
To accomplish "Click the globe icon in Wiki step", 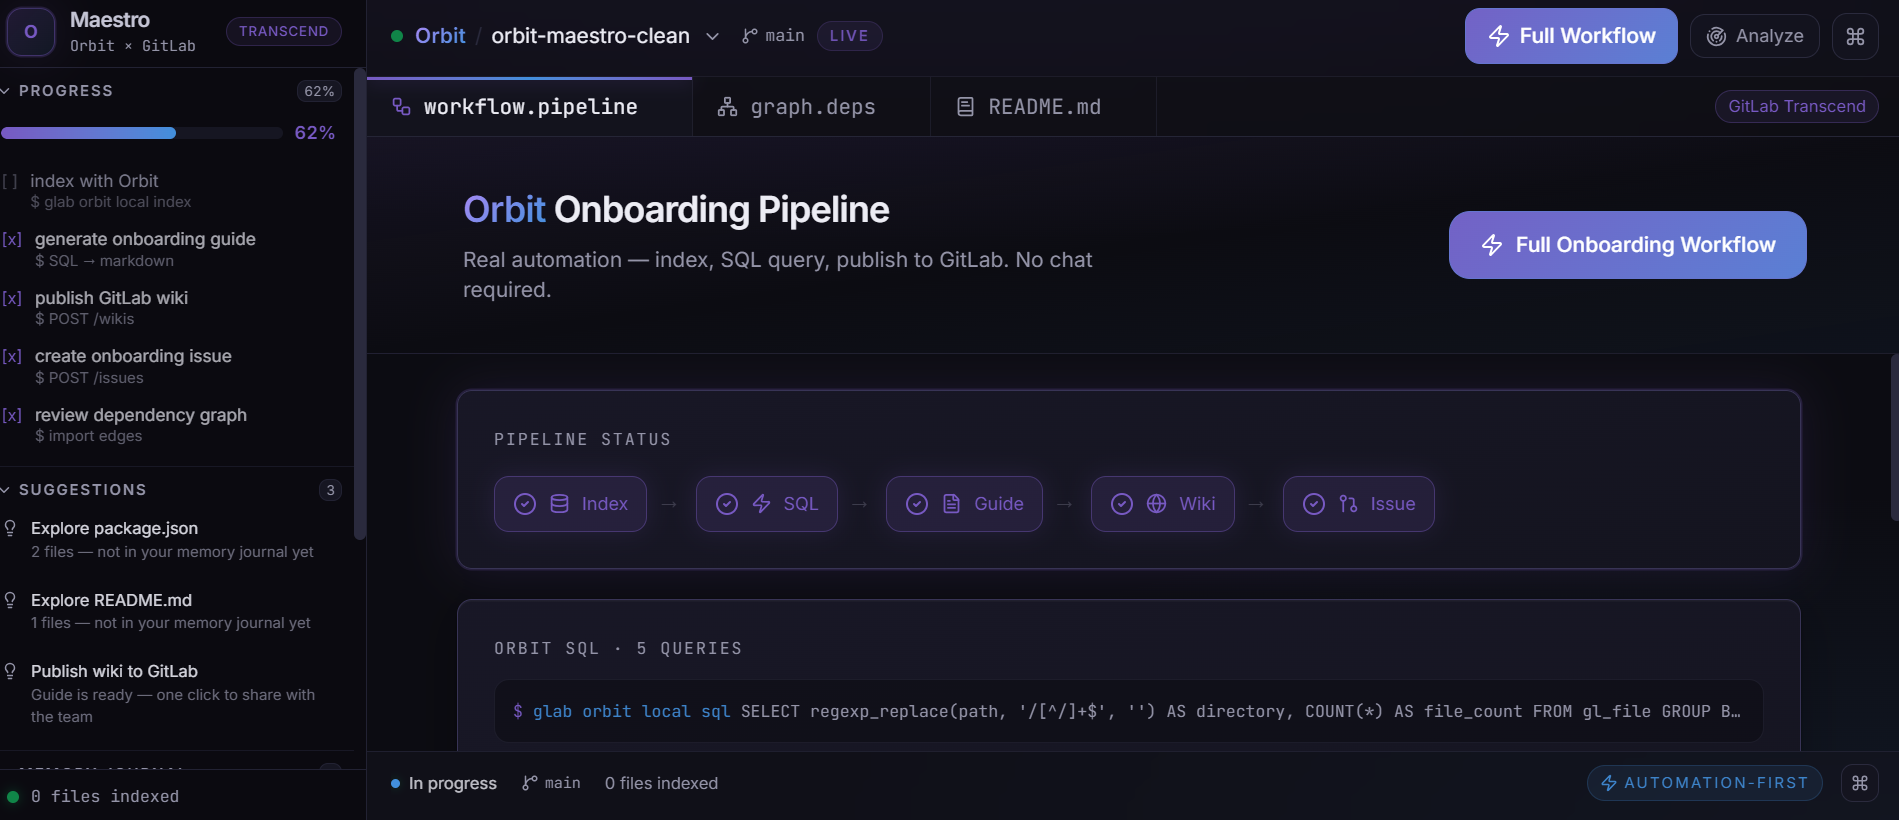I will [x=1156, y=504].
